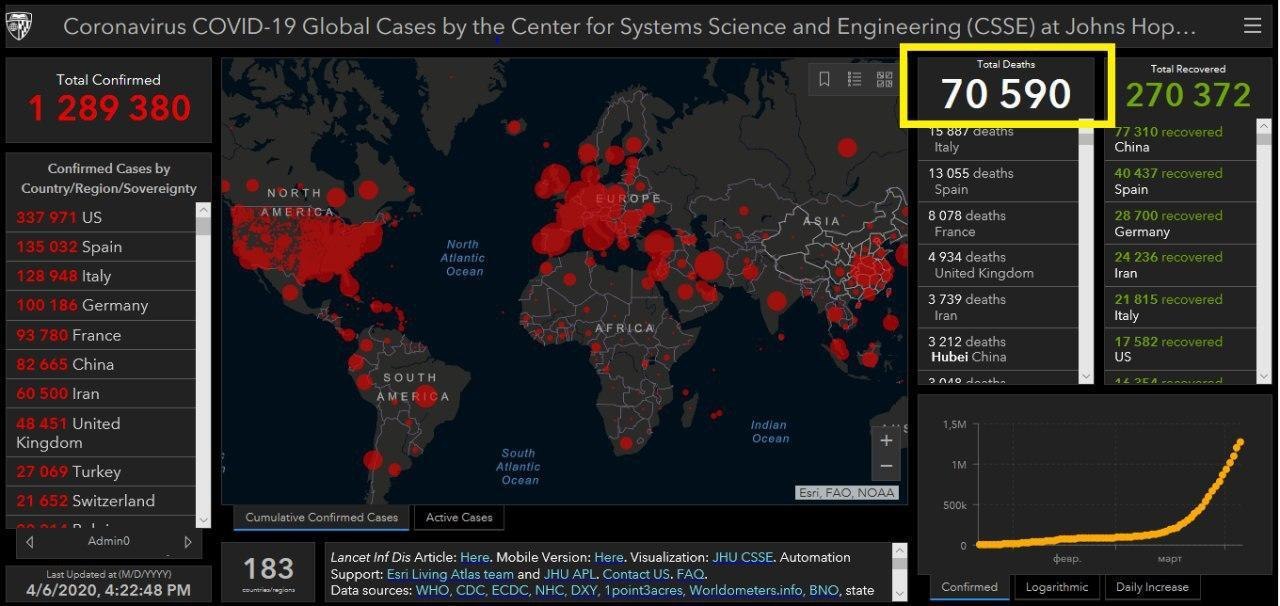Select Turkey in confirmed cases list
The image size is (1280, 606).
[101, 471]
